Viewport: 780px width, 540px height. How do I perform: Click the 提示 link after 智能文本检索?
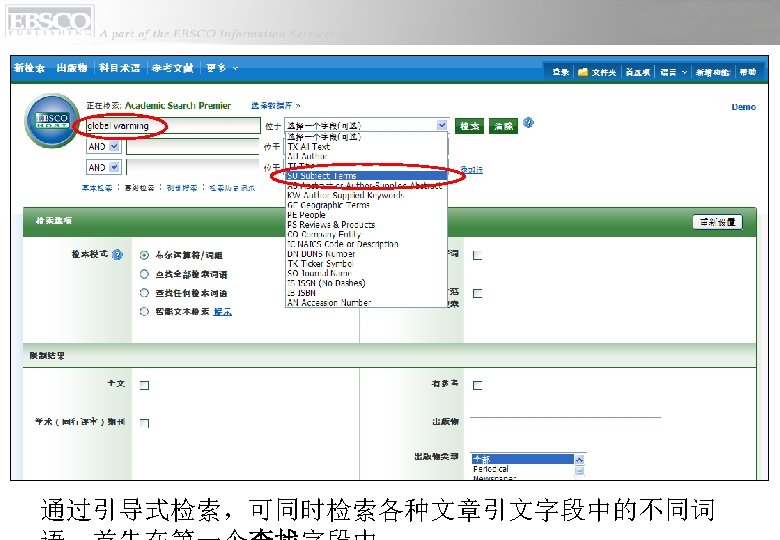coord(222,312)
